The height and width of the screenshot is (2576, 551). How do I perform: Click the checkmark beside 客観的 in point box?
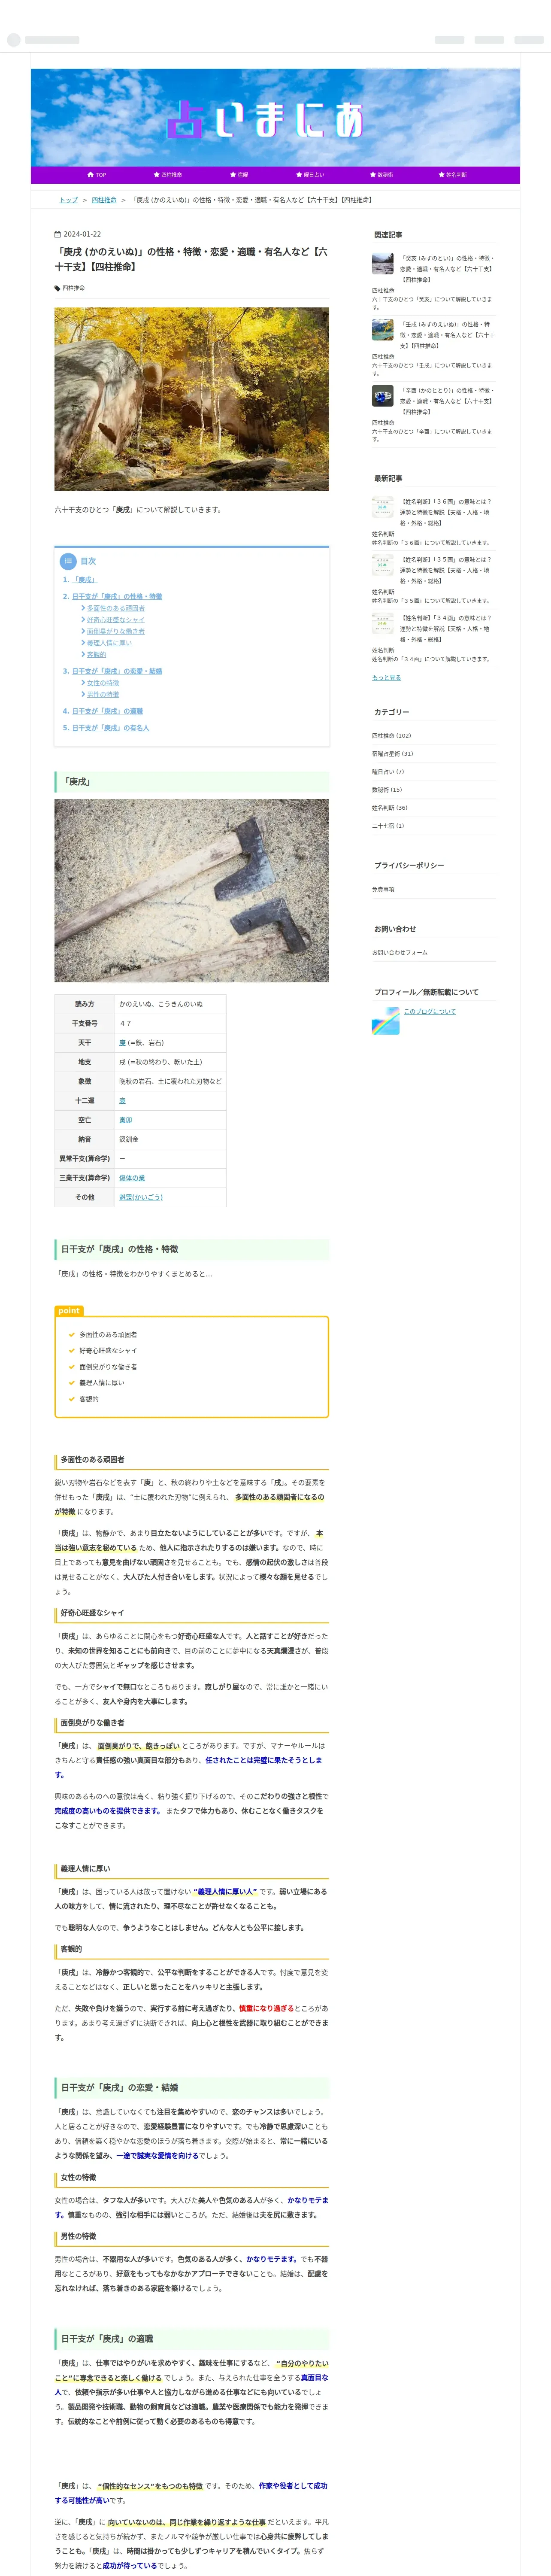click(x=72, y=1399)
